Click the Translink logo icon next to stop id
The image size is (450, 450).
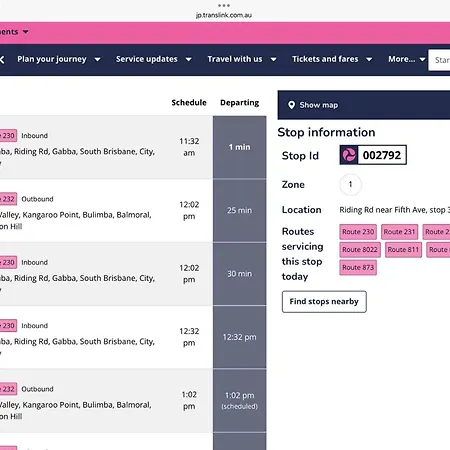(x=349, y=155)
